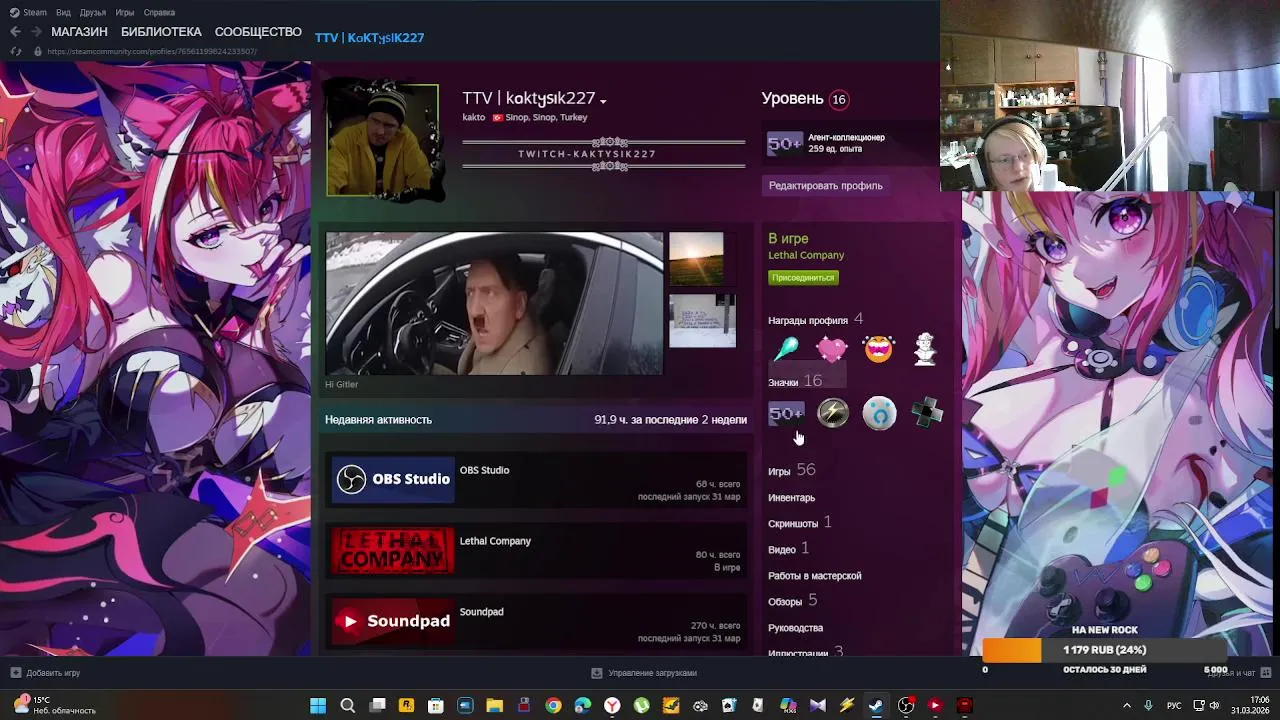The width and height of the screenshot is (1280, 720).
Task: Open the Windows Start menu
Action: (x=318, y=706)
